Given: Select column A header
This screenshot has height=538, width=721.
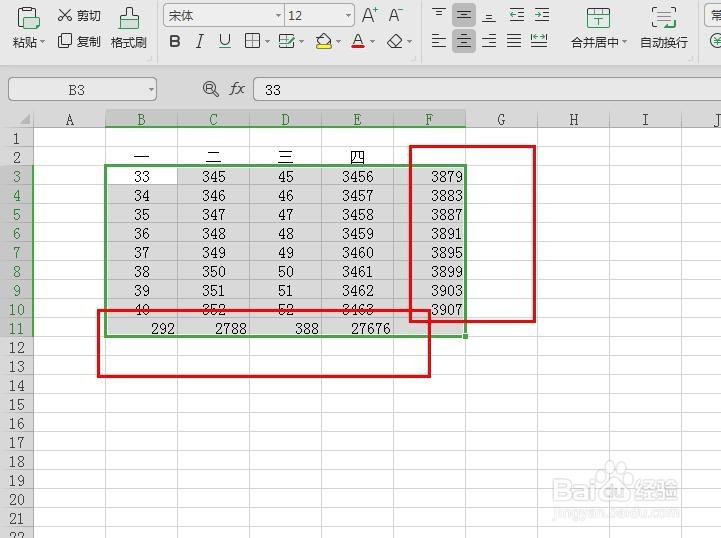Looking at the screenshot, I should (69, 120).
